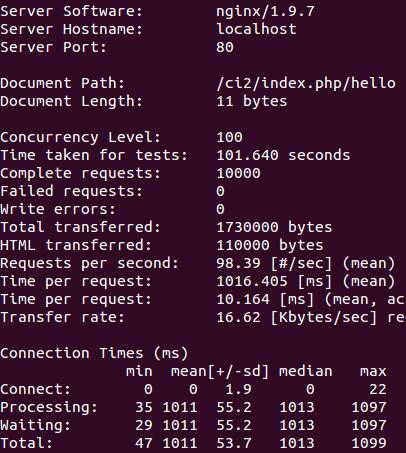The width and height of the screenshot is (406, 453).
Task: Click the Connection Times (ms) heading
Action: pyautogui.click(x=94, y=353)
